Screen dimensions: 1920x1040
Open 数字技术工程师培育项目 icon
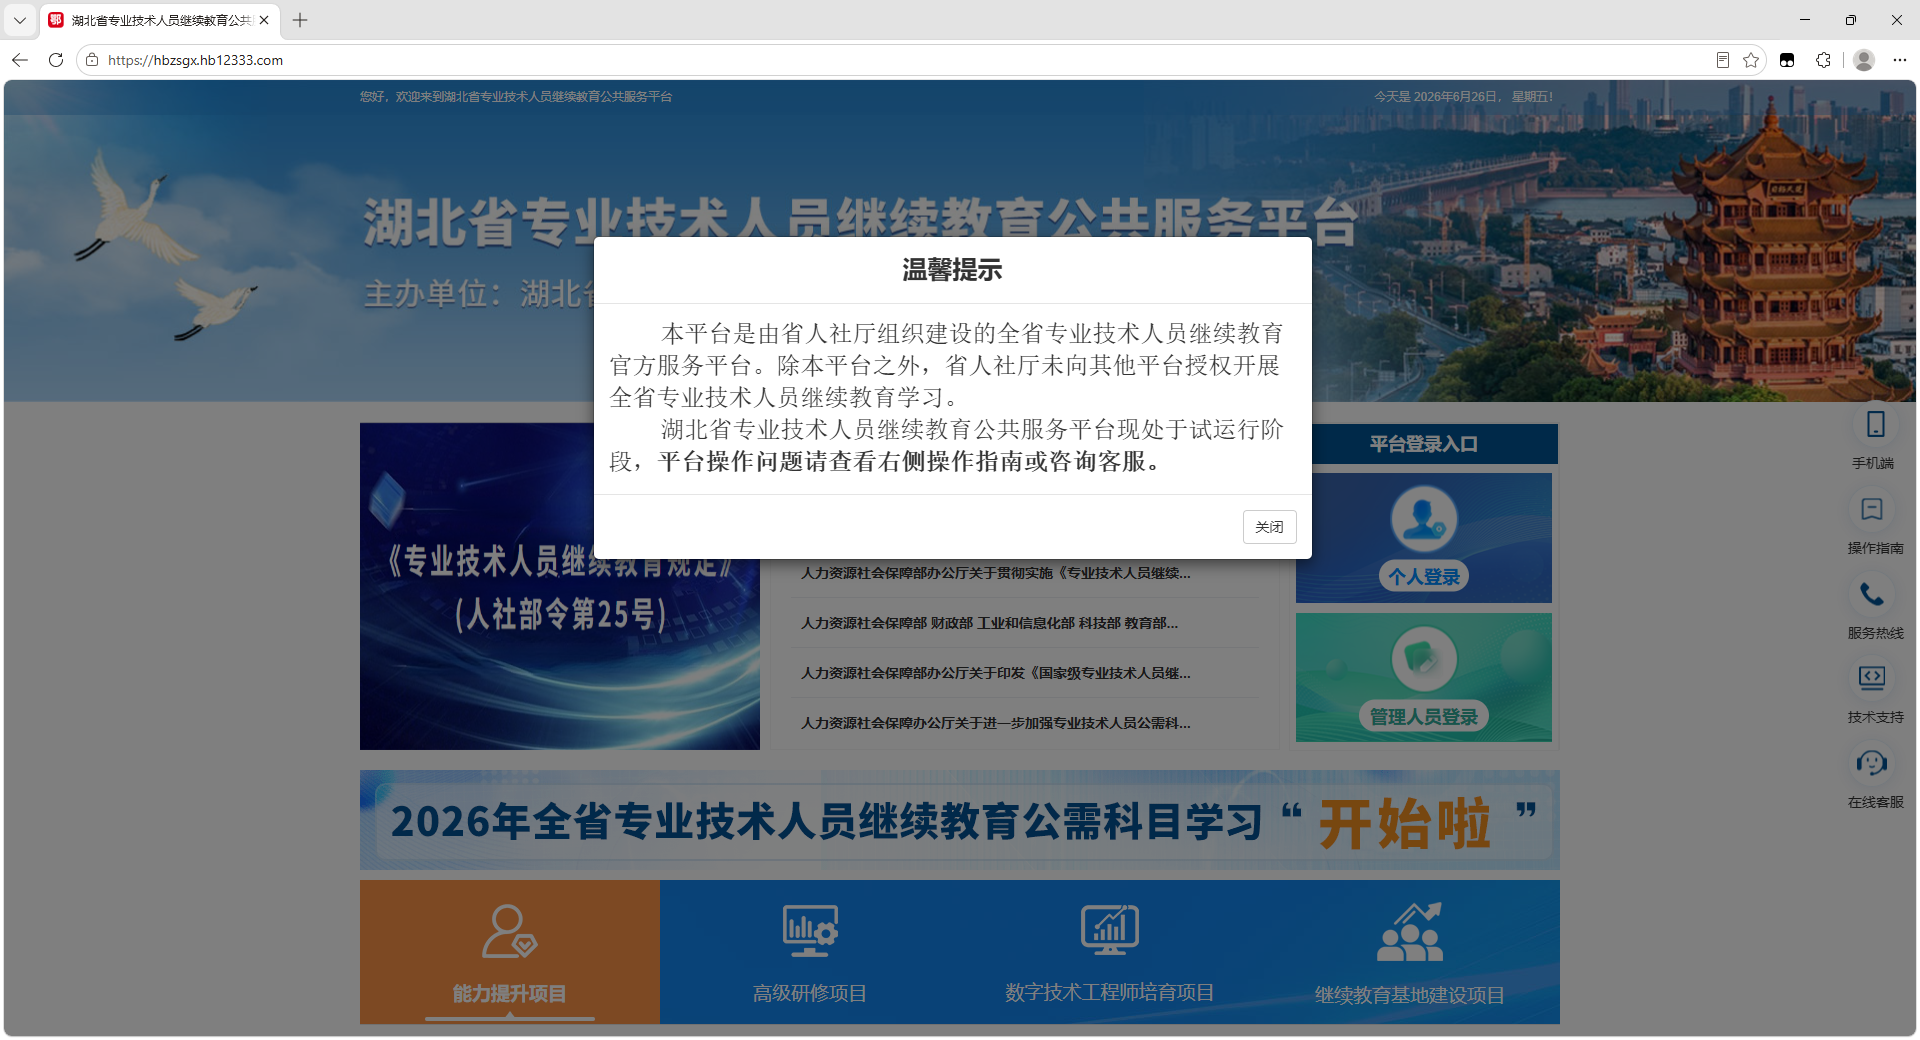[1110, 930]
